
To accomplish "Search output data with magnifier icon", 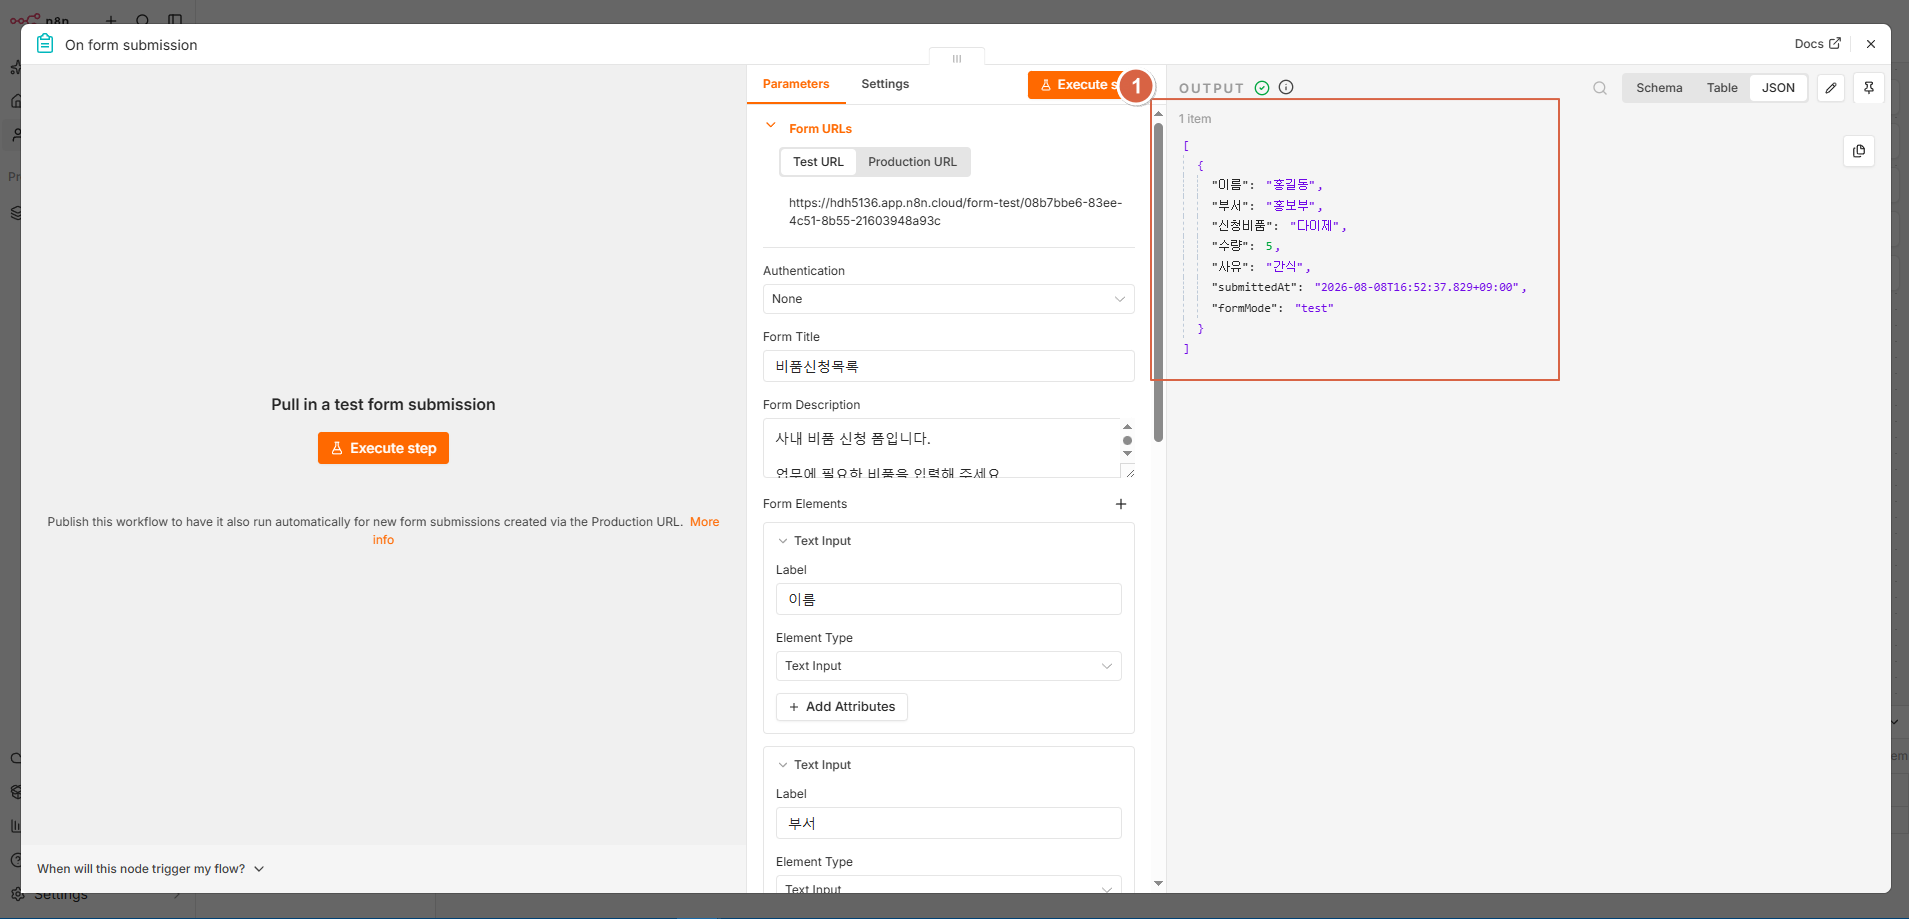I will (1600, 88).
